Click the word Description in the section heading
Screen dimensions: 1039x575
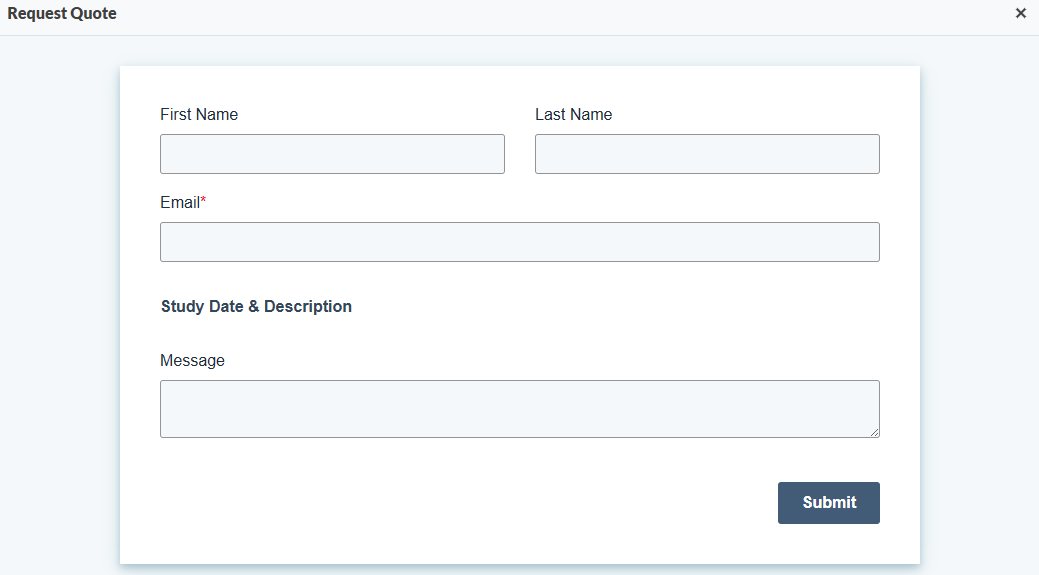coord(307,307)
